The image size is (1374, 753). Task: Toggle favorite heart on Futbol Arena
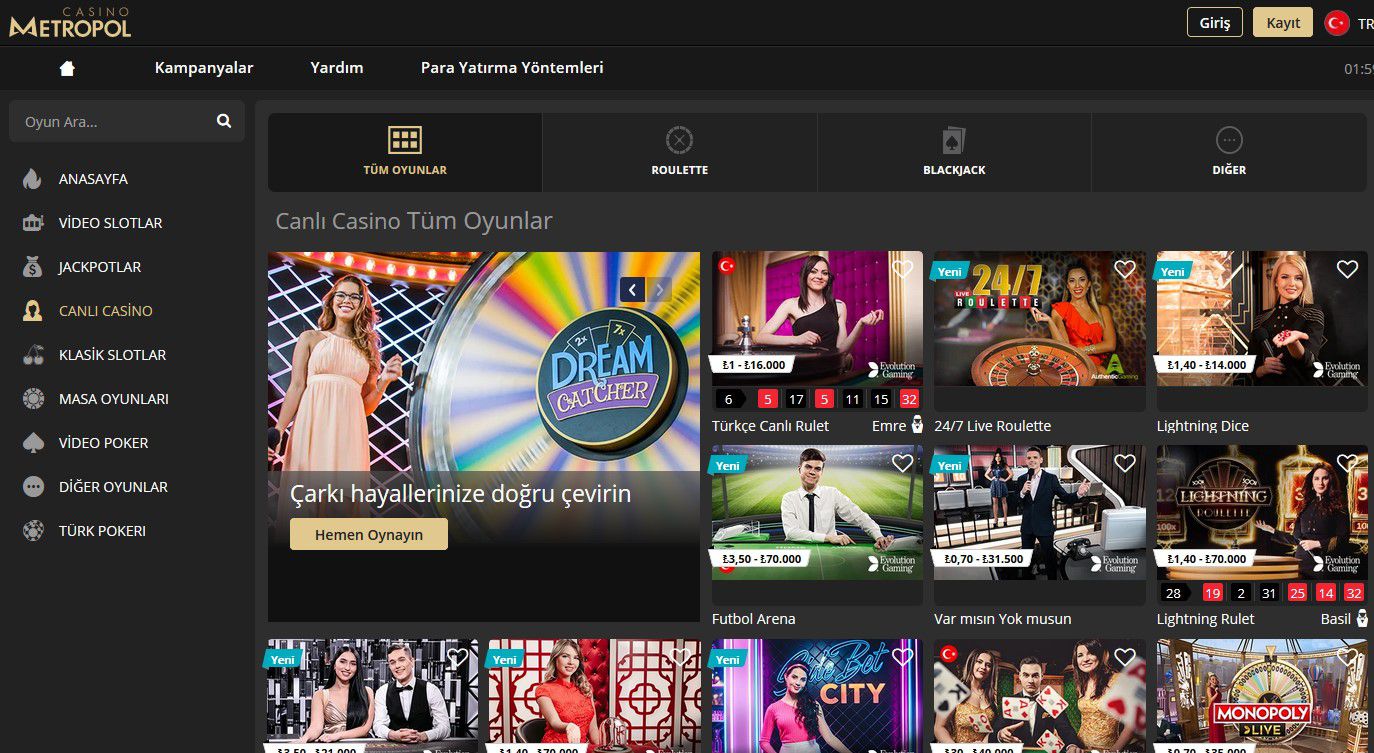[902, 463]
